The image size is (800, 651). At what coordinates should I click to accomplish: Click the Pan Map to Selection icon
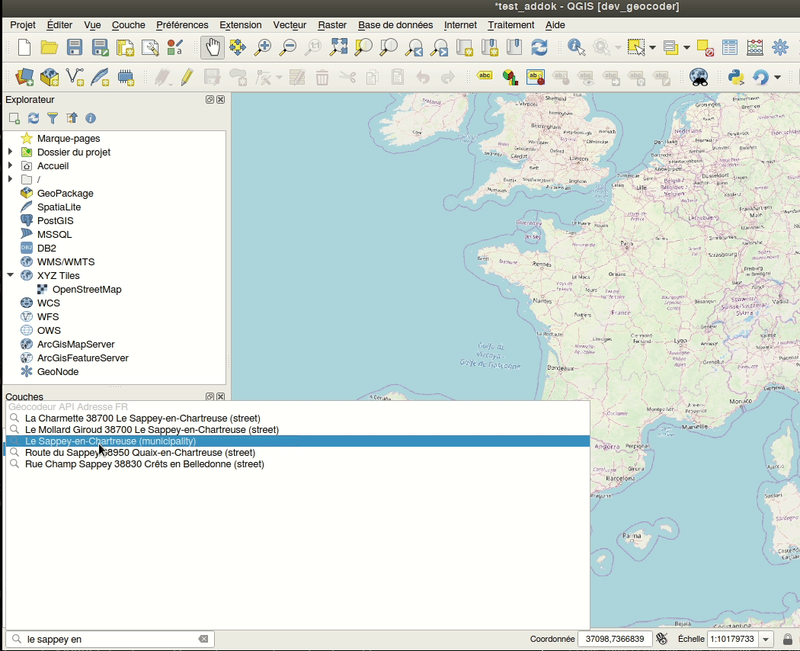click(x=237, y=47)
